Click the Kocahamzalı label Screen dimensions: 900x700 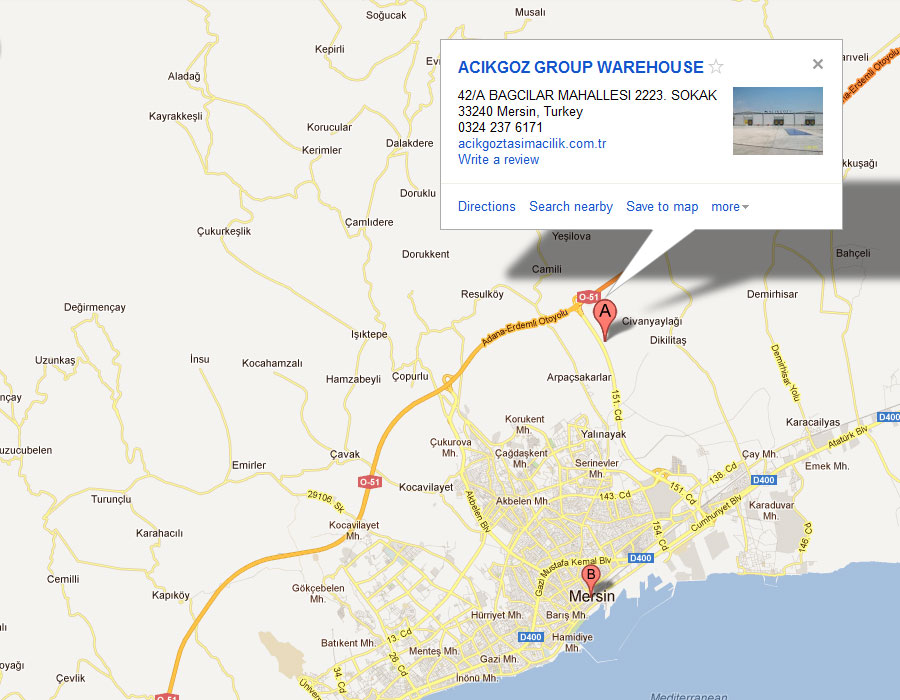coord(272,363)
